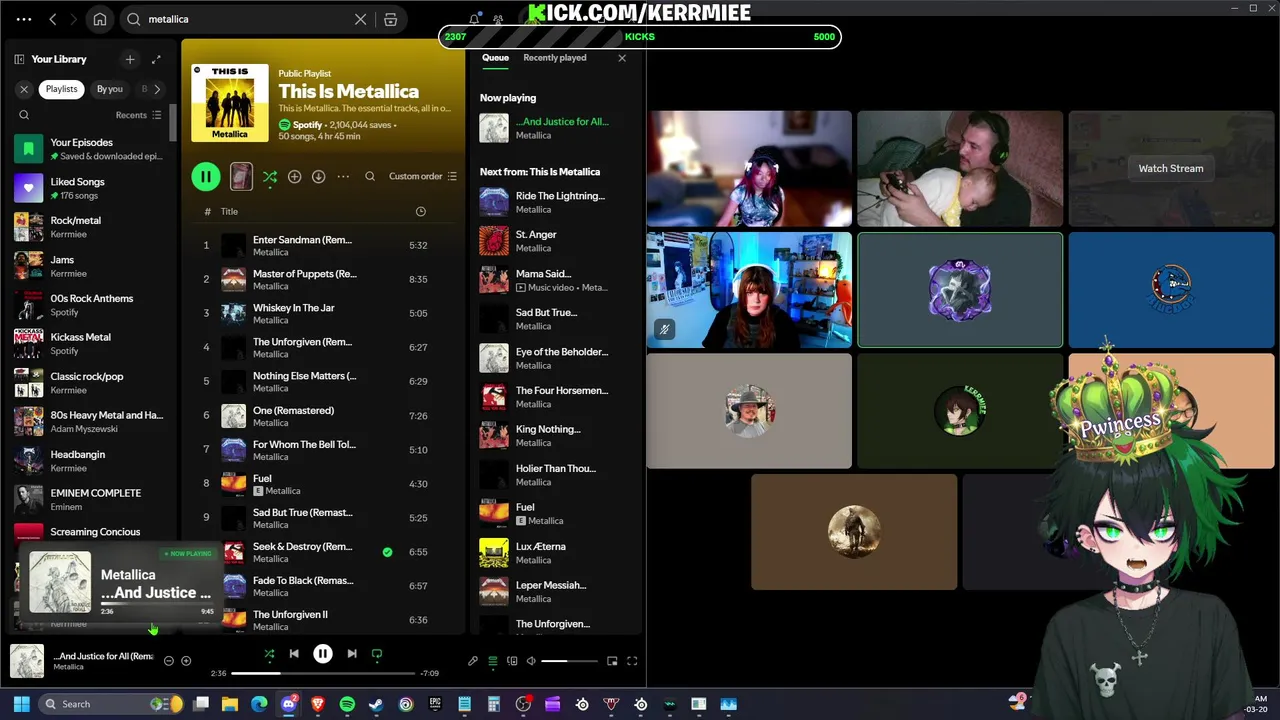This screenshot has height=720, width=1280.
Task: Open the Browse icon next to the search box
Action: (x=391, y=19)
